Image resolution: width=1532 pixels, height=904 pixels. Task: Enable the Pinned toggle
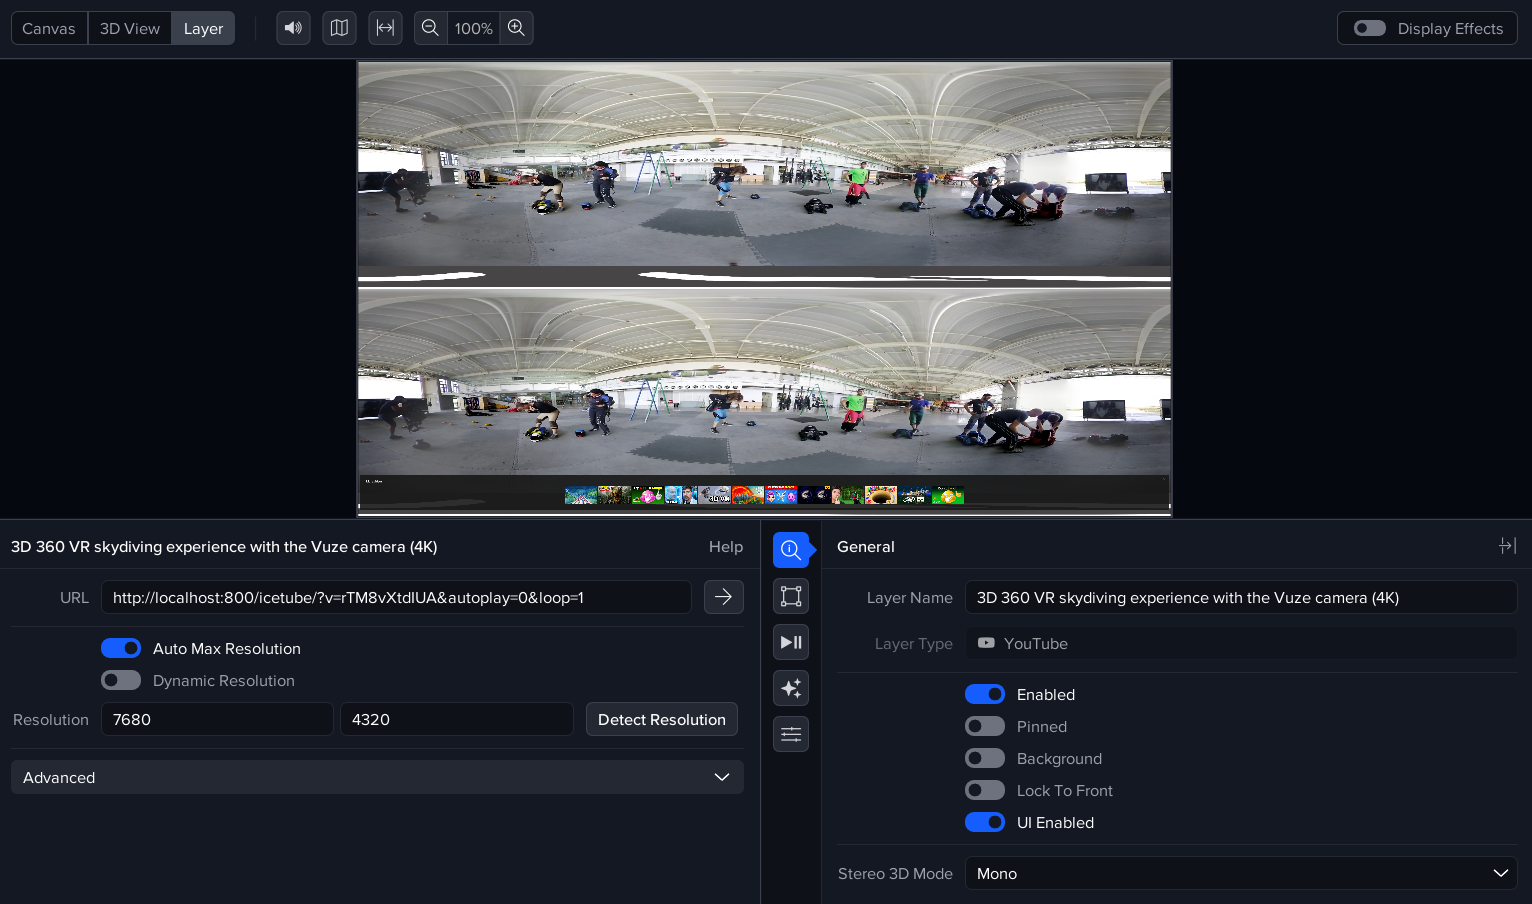(x=985, y=726)
